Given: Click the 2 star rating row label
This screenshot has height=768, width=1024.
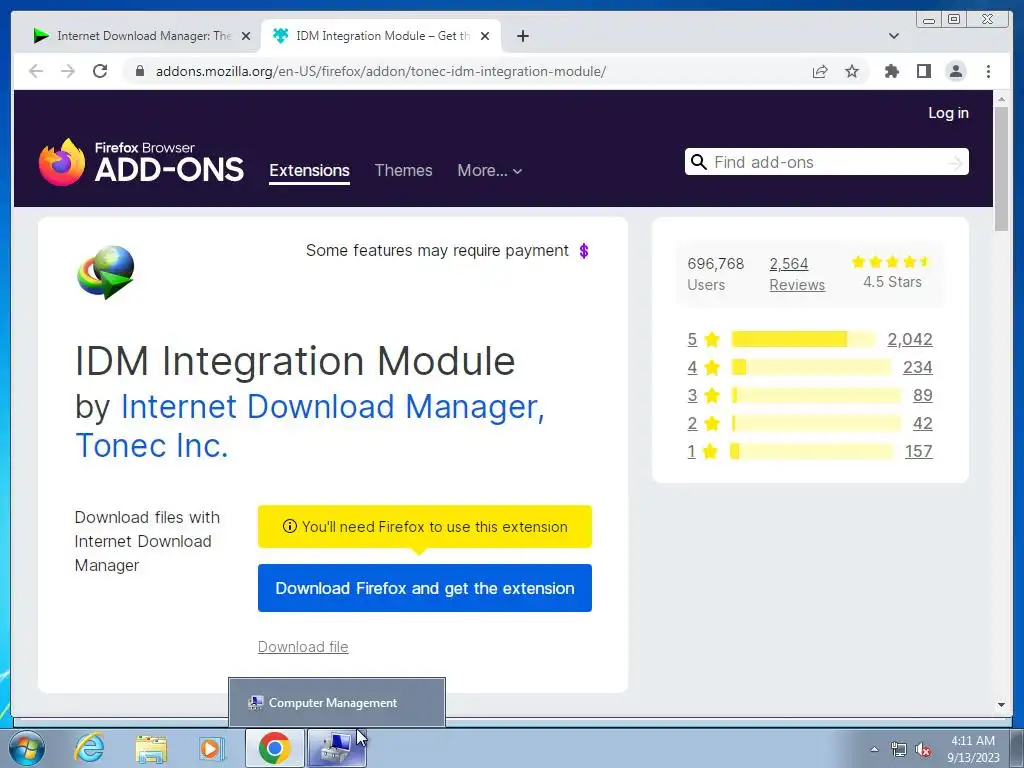Looking at the screenshot, I should (x=703, y=423).
